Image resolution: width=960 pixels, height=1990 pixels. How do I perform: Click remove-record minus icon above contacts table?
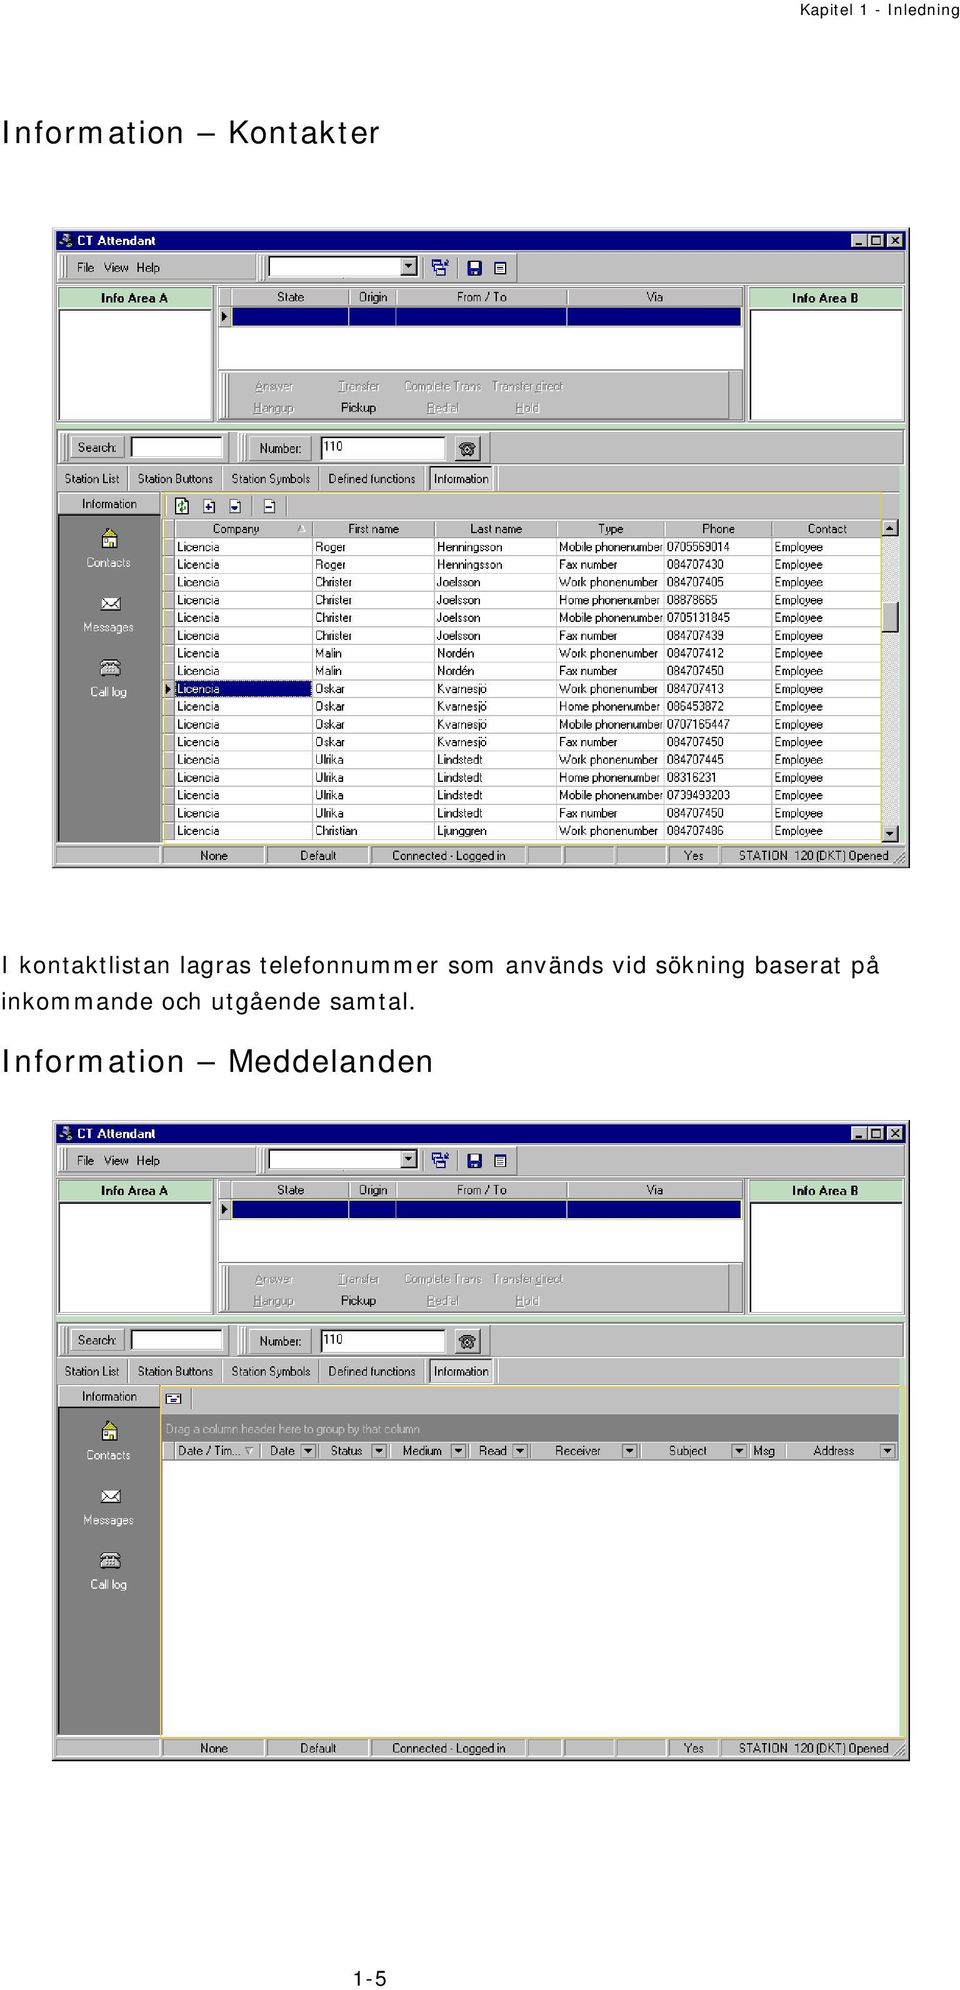tap(269, 506)
